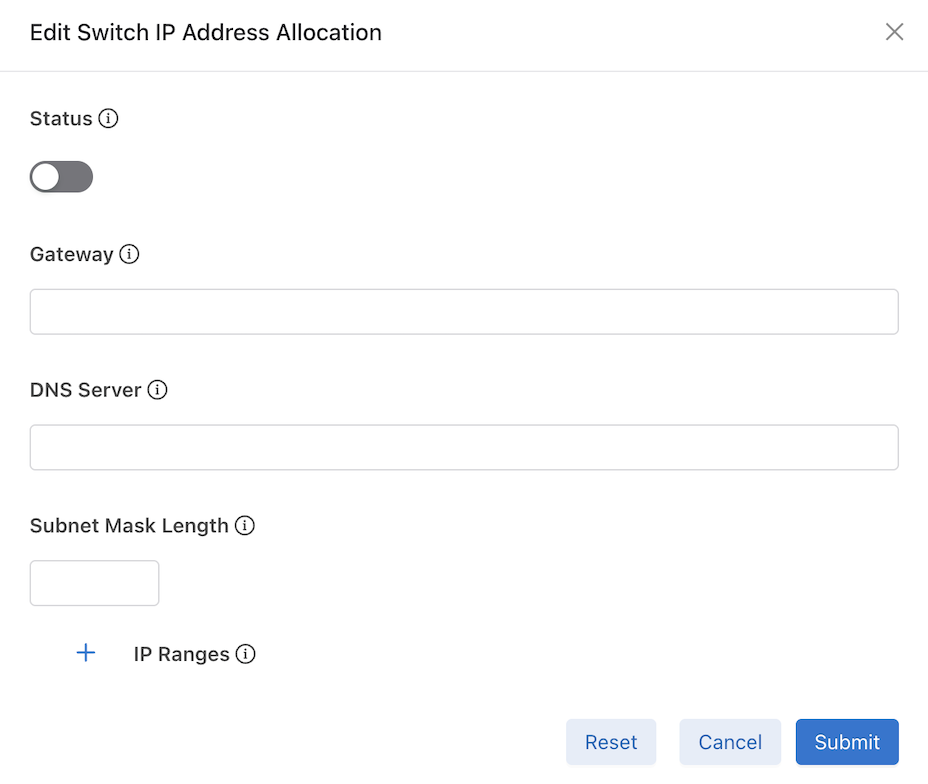The image size is (928, 784).
Task: Show the DNS Server info tooltip icon
Action: tap(157, 390)
